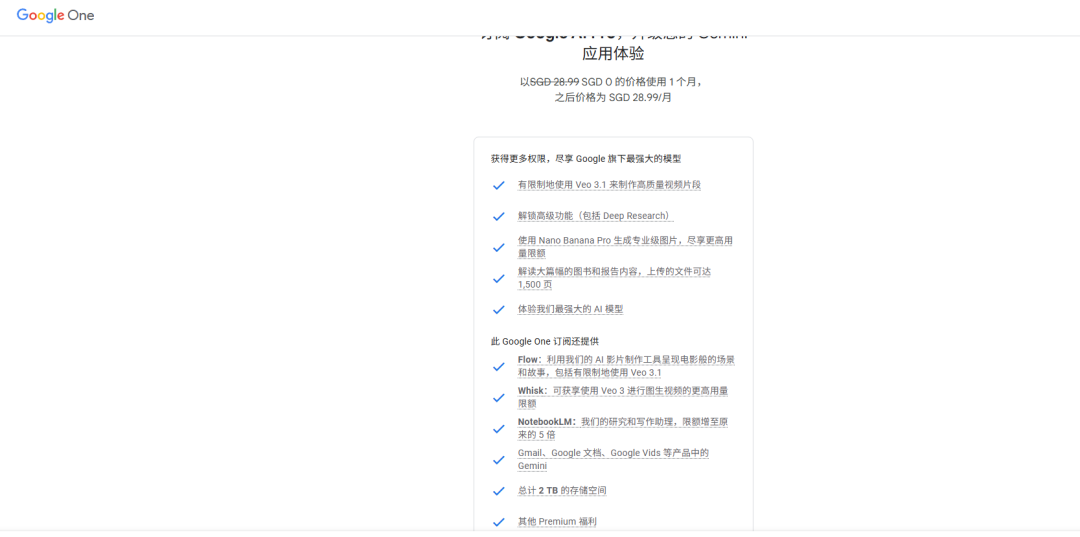Screen dimensions: 1080x537
Task: Open the Whisk 图生视频 description text
Action: (x=623, y=397)
